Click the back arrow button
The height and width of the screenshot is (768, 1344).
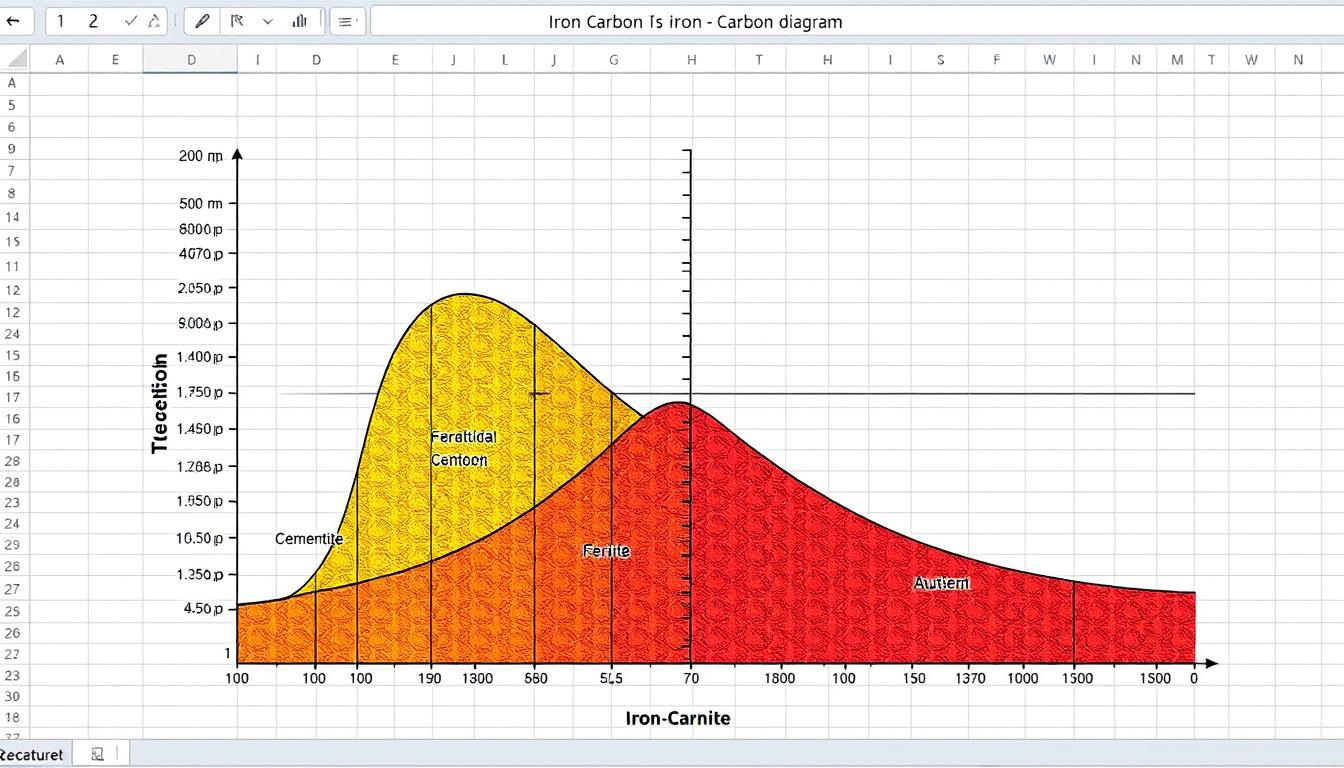click(13, 21)
